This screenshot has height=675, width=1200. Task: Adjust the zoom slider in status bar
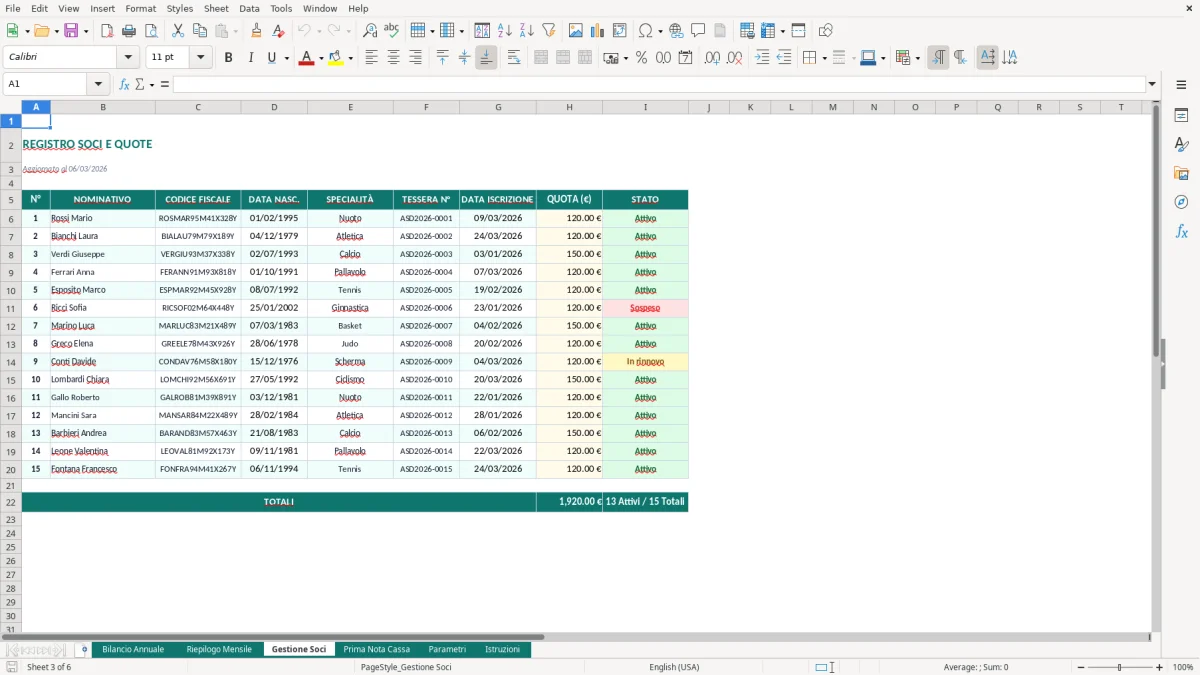[x=1119, y=667]
